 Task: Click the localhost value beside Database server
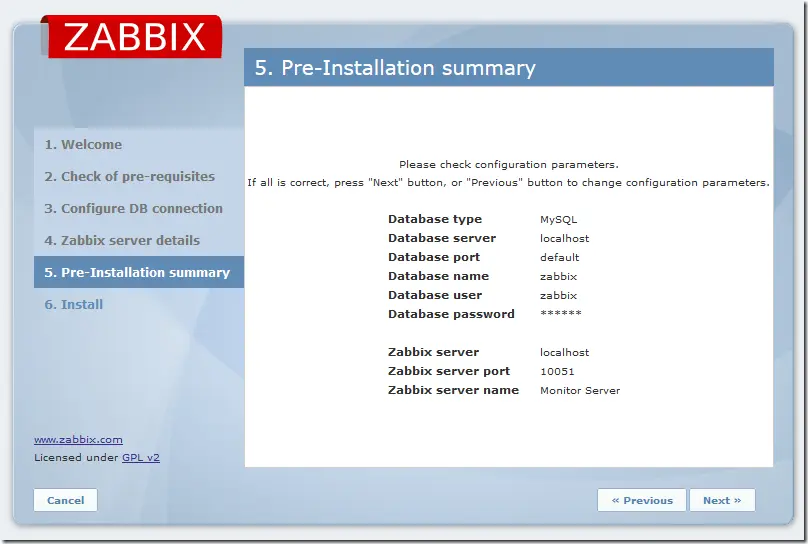point(564,239)
